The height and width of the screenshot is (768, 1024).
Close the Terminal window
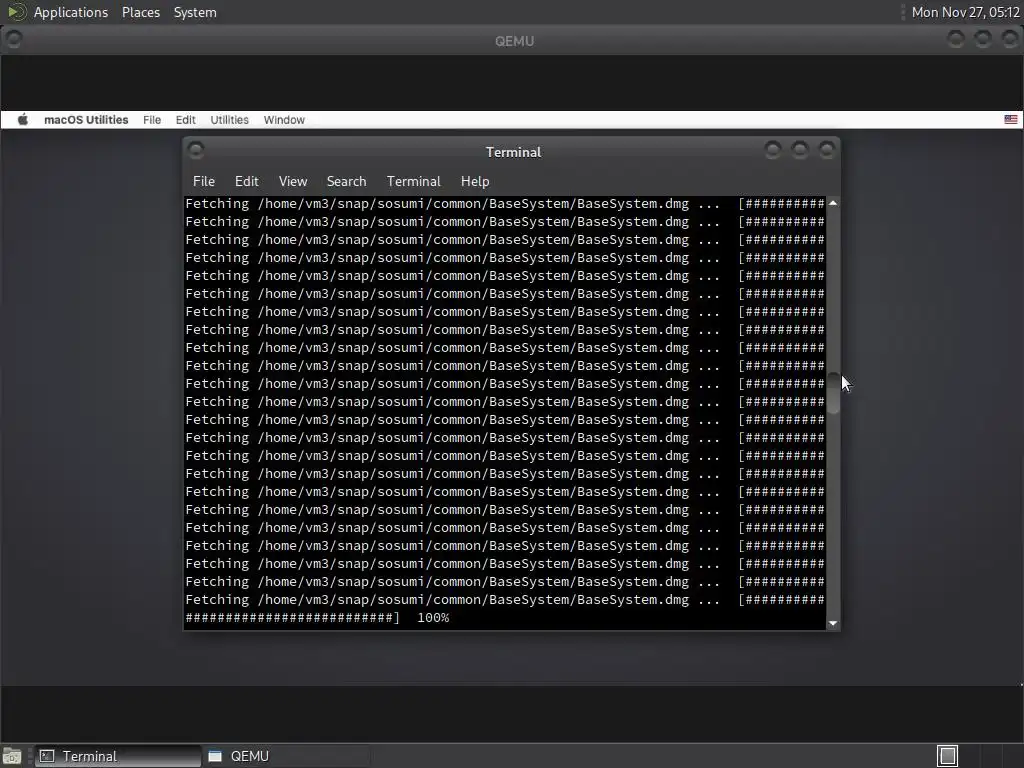click(x=827, y=151)
